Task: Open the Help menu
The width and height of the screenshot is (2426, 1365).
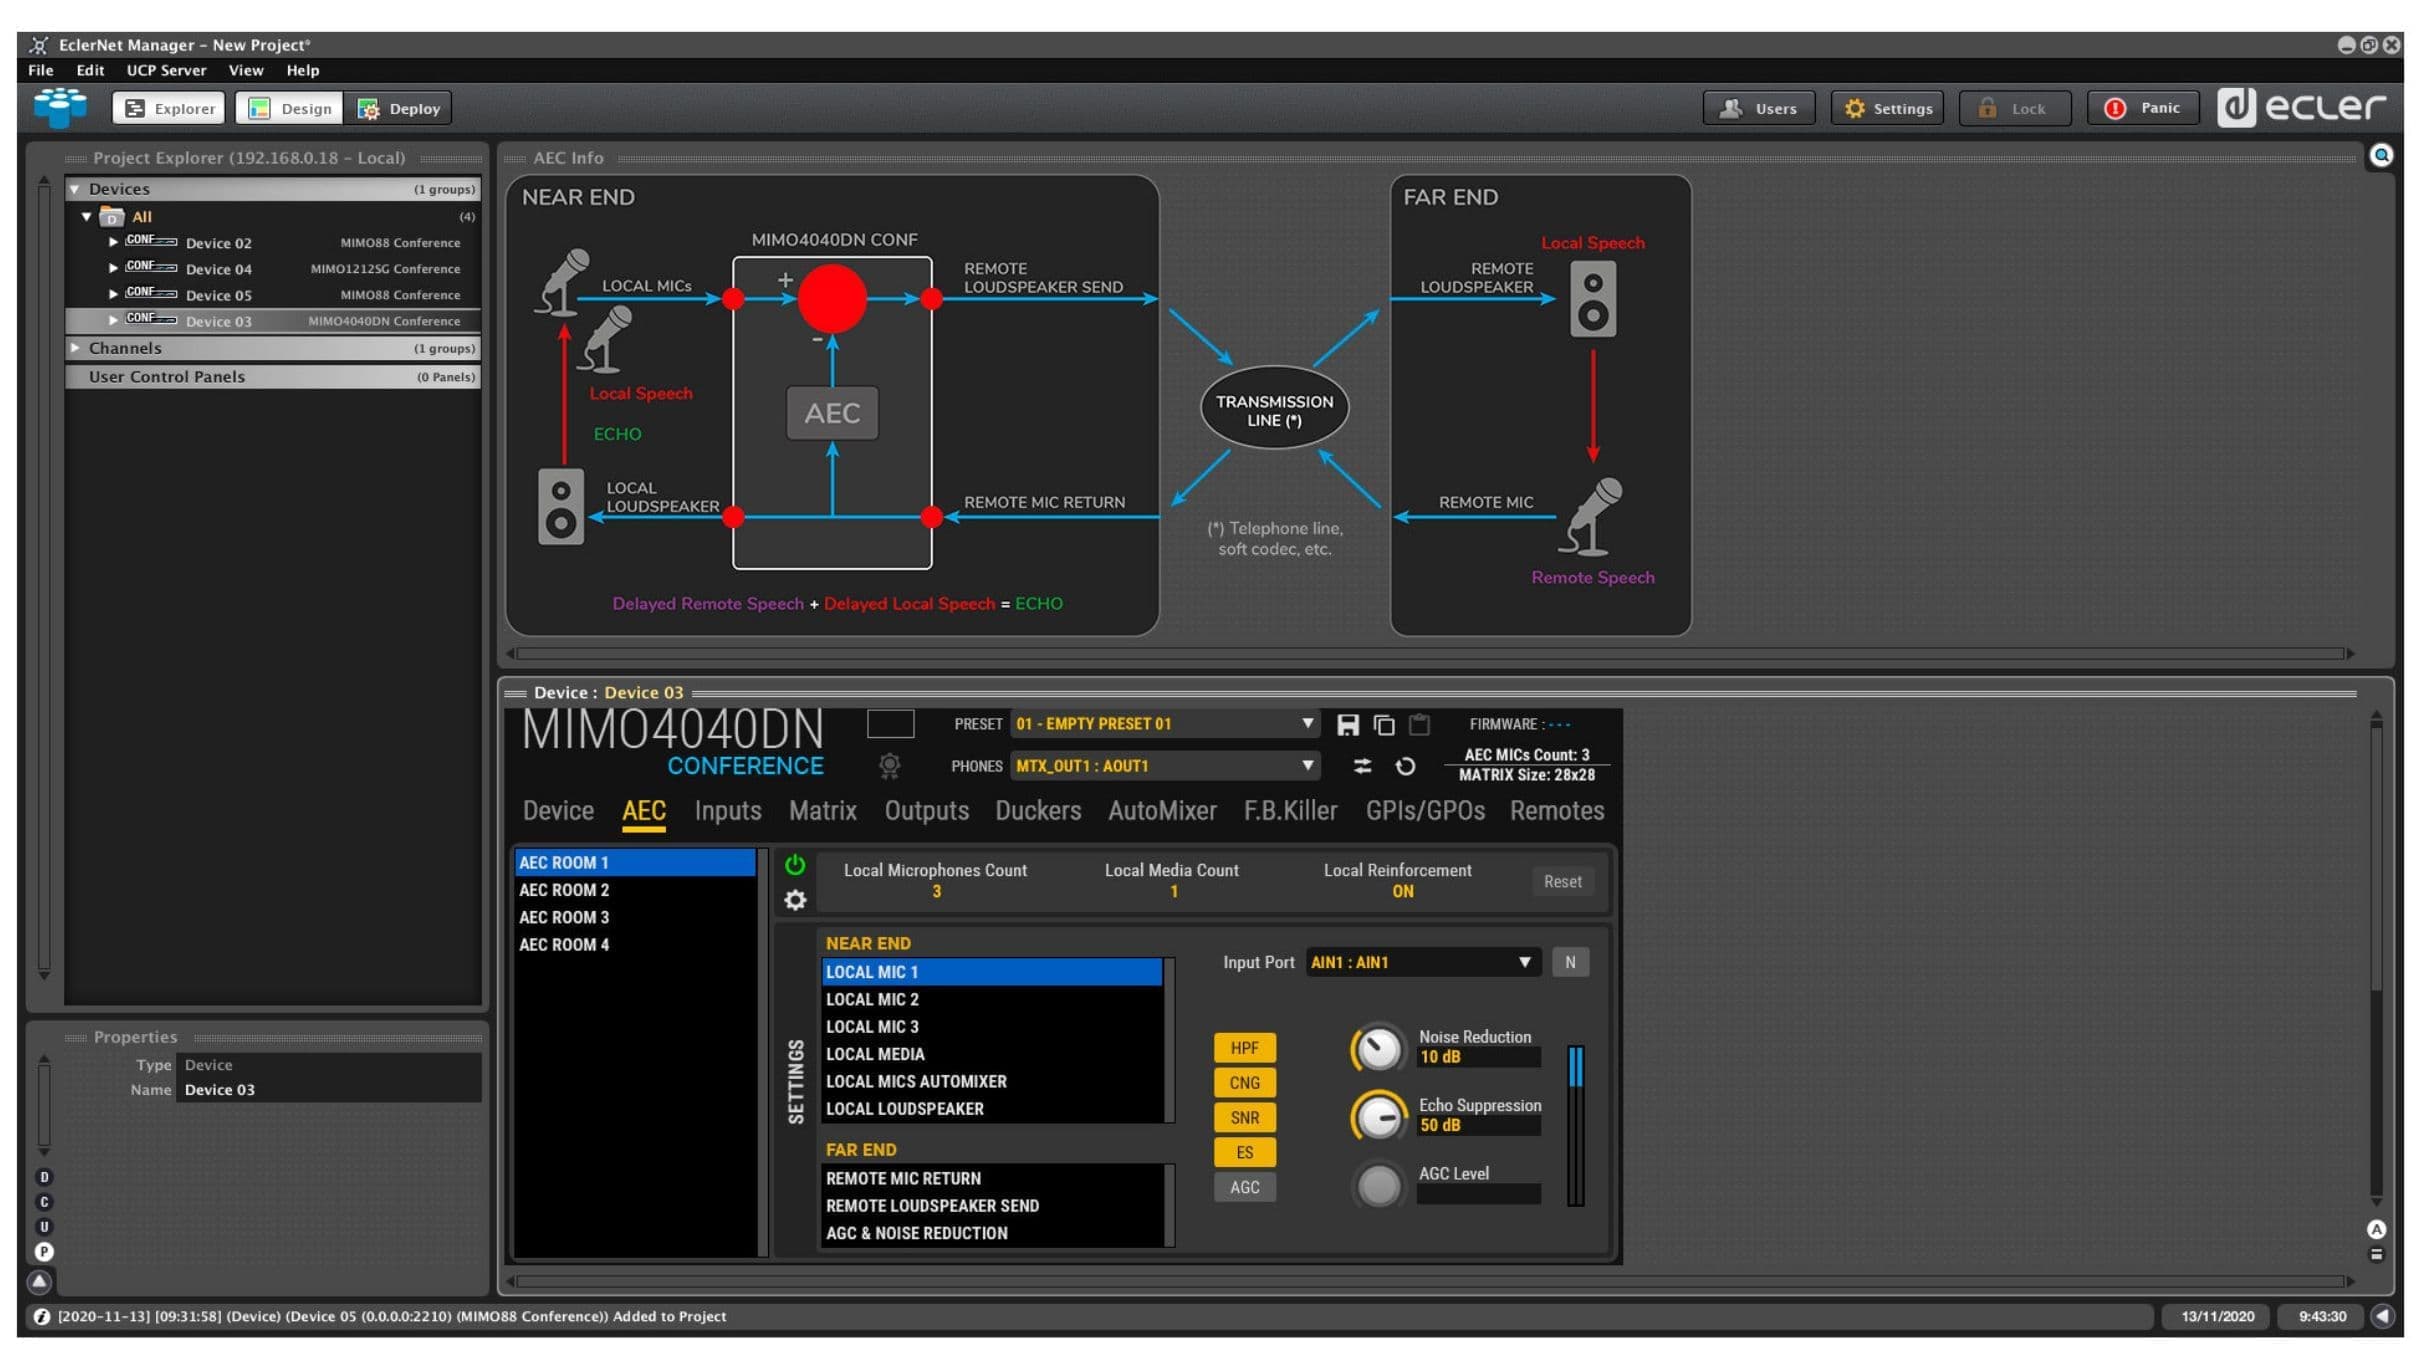Action: (302, 70)
